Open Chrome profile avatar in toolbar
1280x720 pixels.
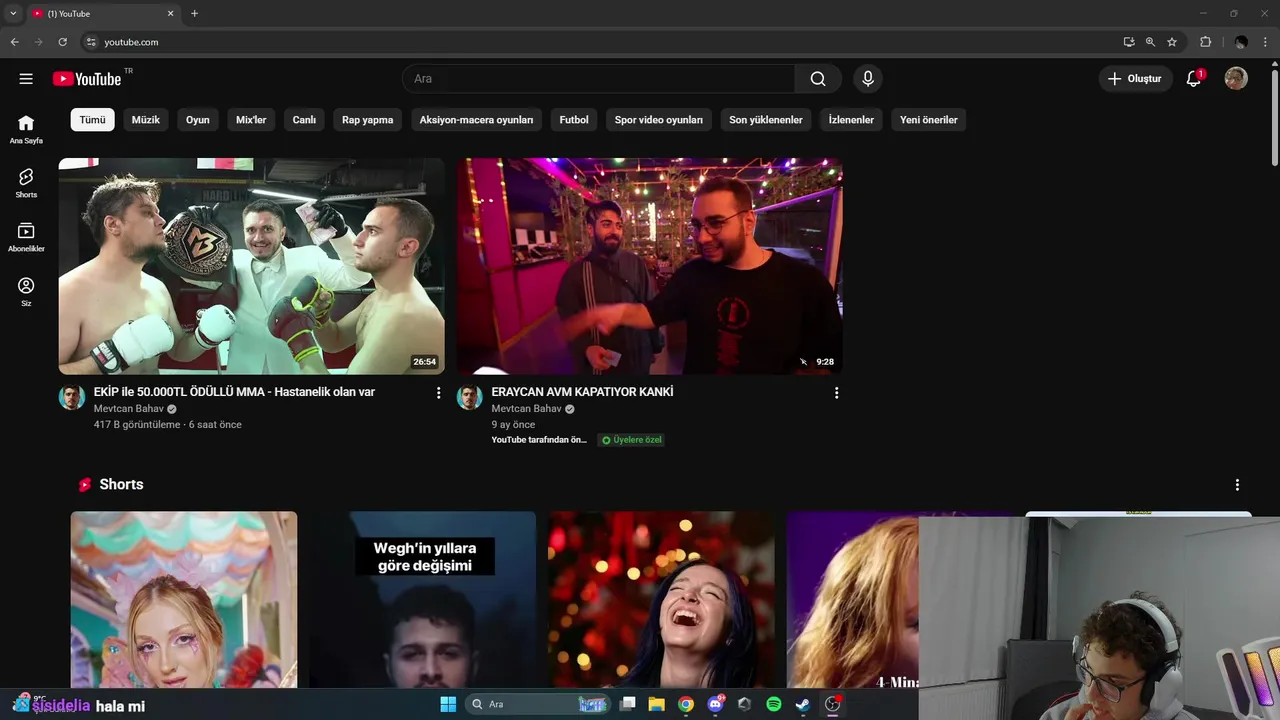pyautogui.click(x=1241, y=42)
